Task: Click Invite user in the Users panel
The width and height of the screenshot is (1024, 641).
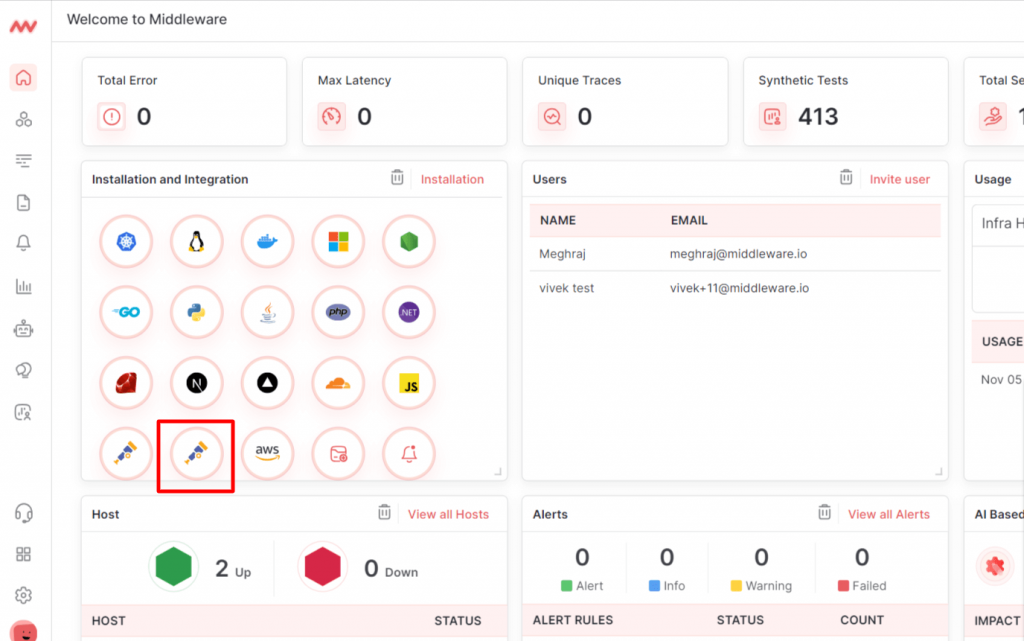Action: (899, 179)
